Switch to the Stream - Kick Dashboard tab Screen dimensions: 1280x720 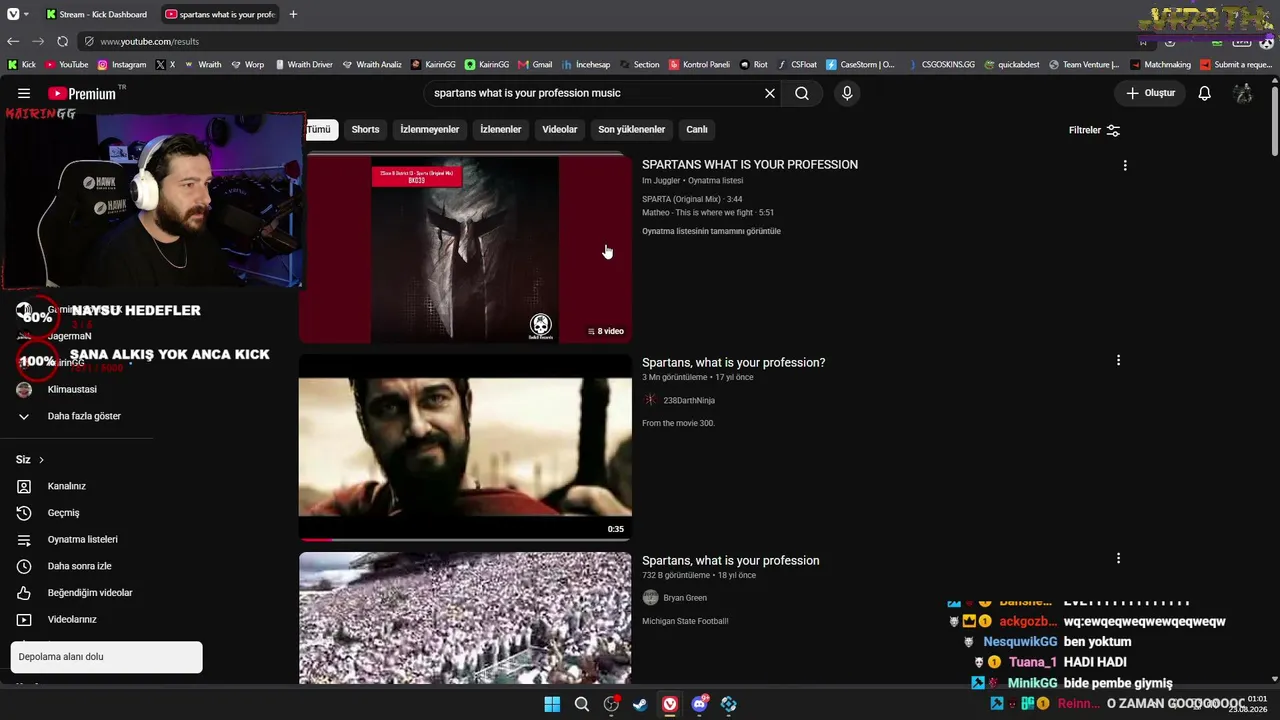tap(98, 14)
